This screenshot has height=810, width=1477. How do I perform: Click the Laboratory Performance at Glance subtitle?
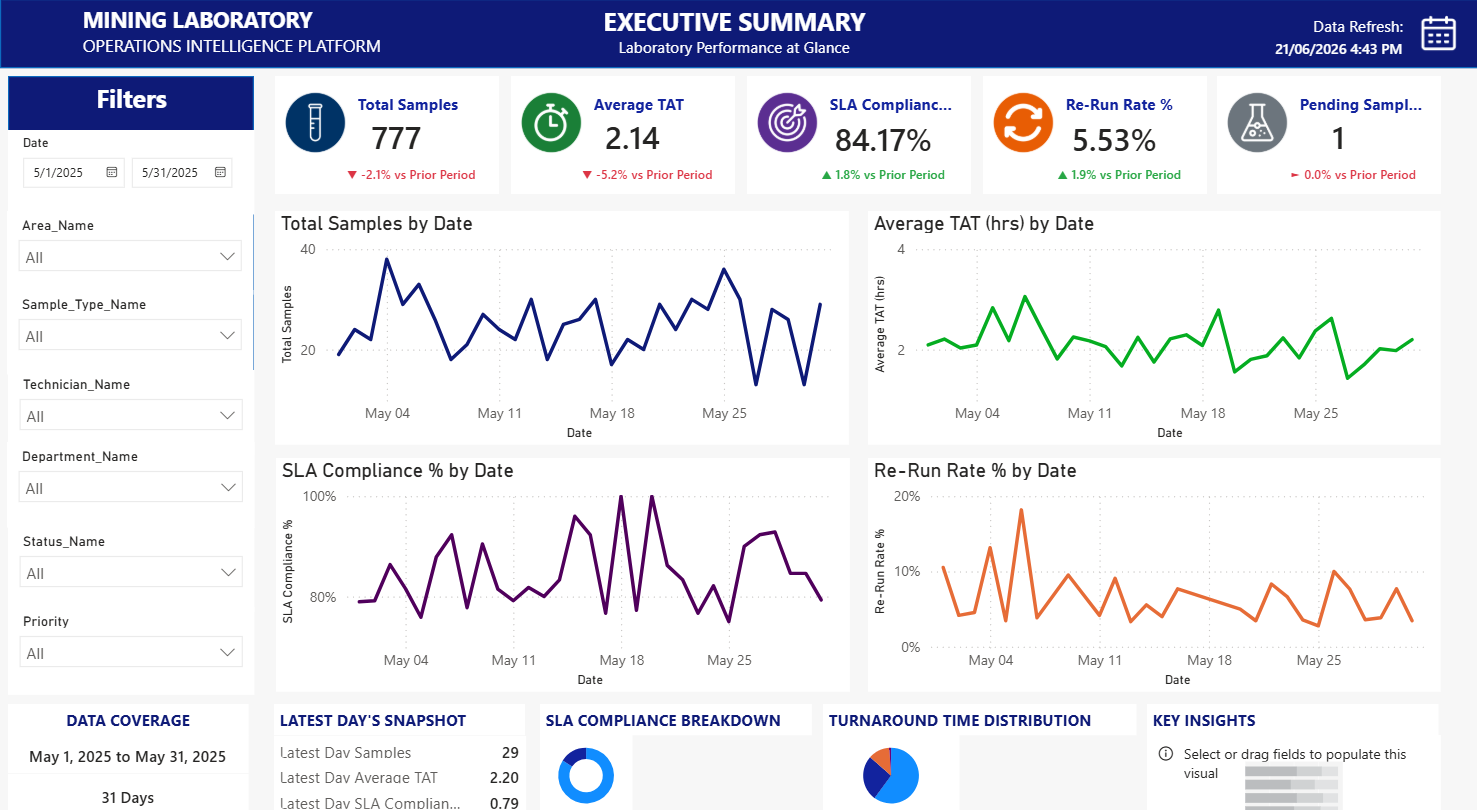point(734,48)
